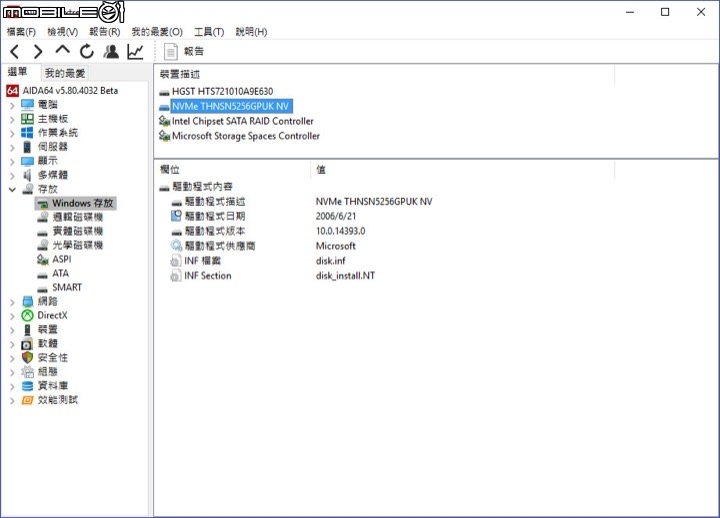
Task: Open the 檔案(F) menu
Action: 21,32
